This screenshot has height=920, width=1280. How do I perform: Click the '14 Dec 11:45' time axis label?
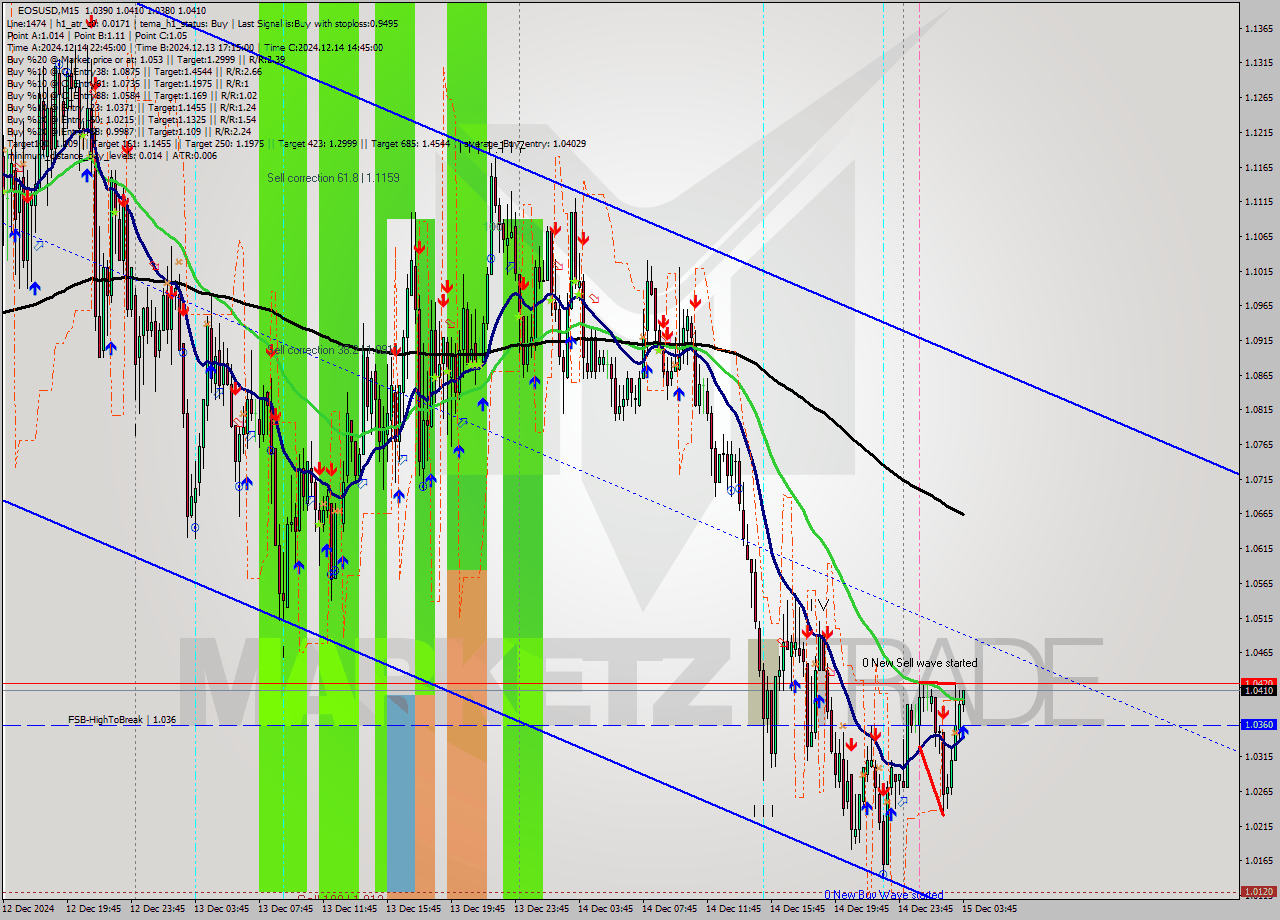[x=734, y=909]
